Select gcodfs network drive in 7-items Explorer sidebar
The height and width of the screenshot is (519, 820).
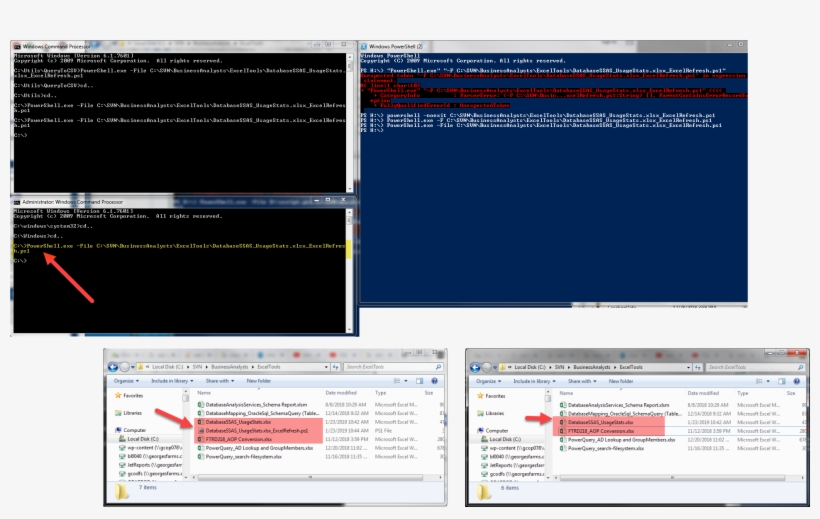click(x=150, y=473)
